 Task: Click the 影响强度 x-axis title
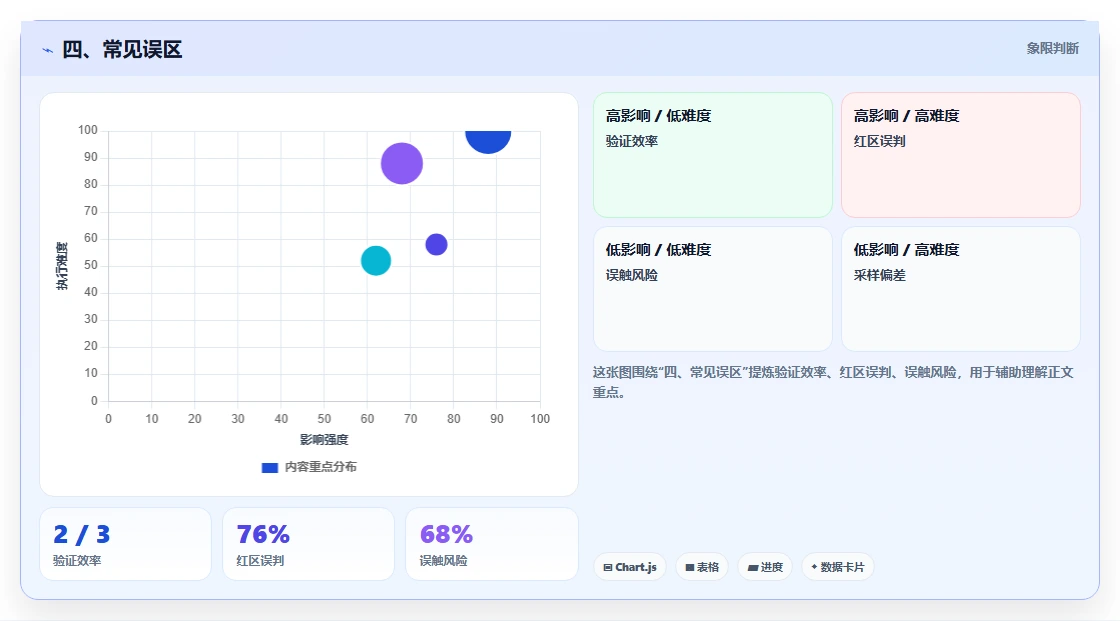(x=324, y=439)
